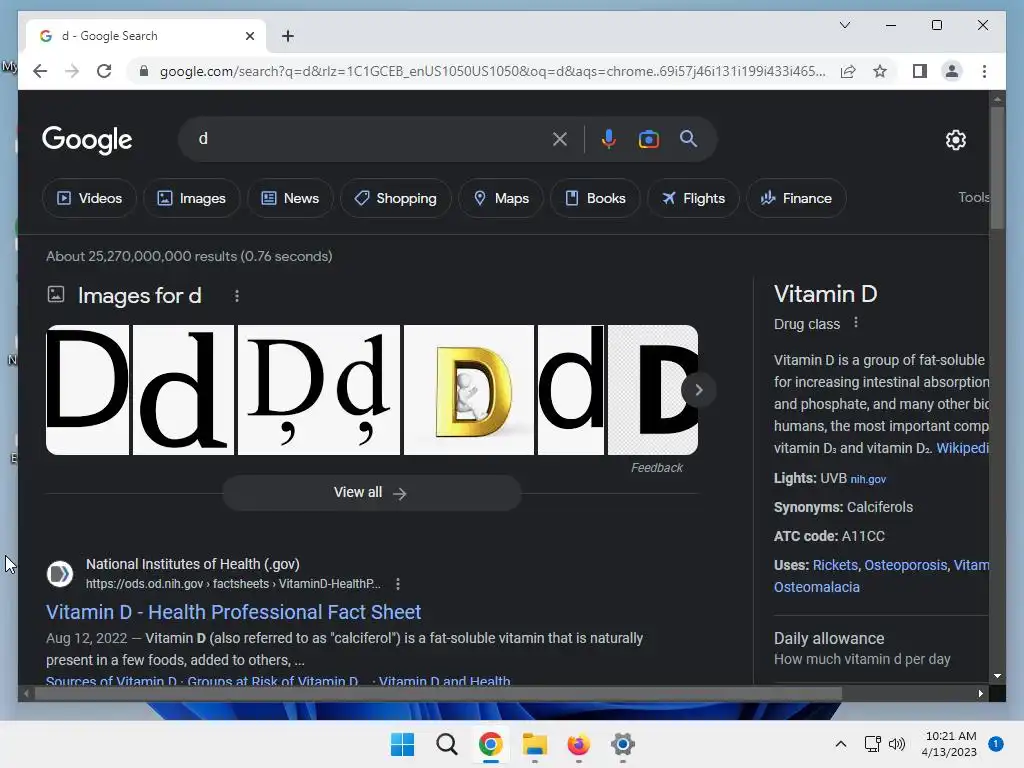The width and height of the screenshot is (1024, 768).
Task: Switch to Shopping filter
Action: (x=396, y=198)
